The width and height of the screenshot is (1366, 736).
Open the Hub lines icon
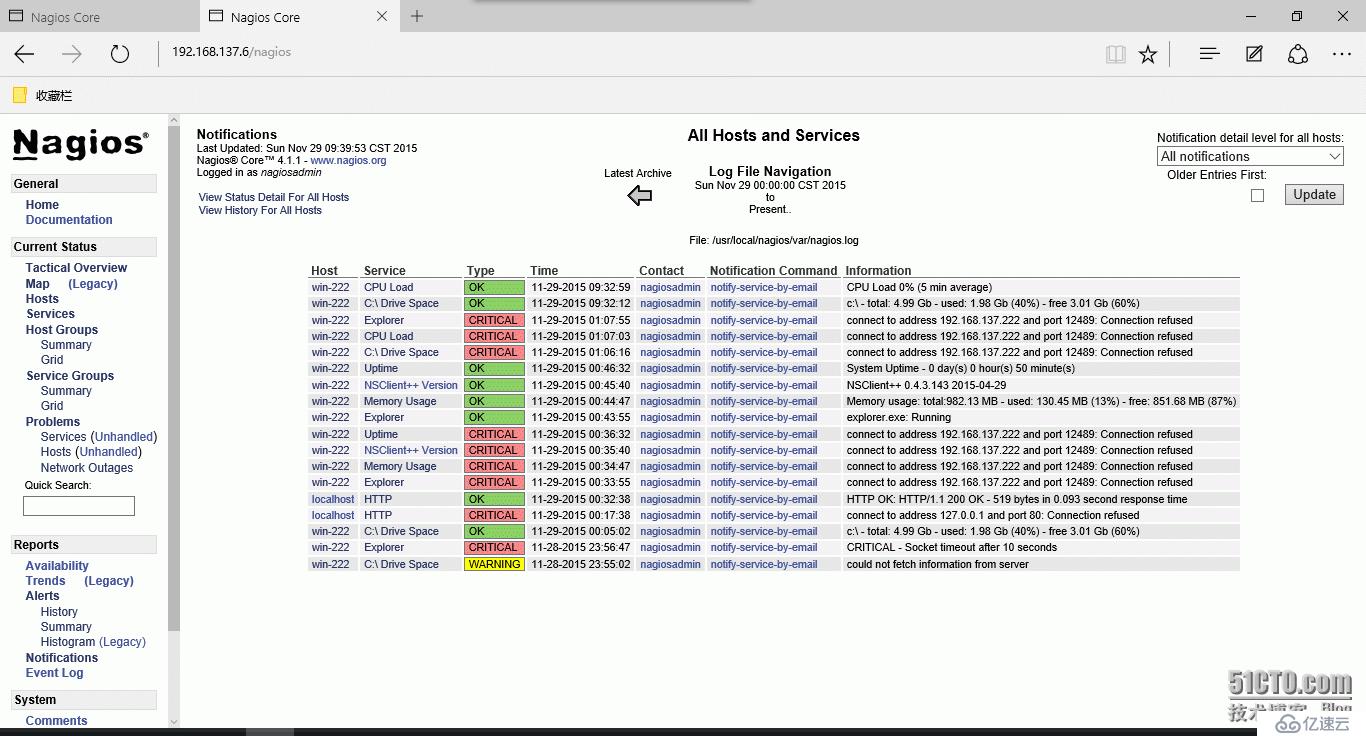pos(1209,54)
